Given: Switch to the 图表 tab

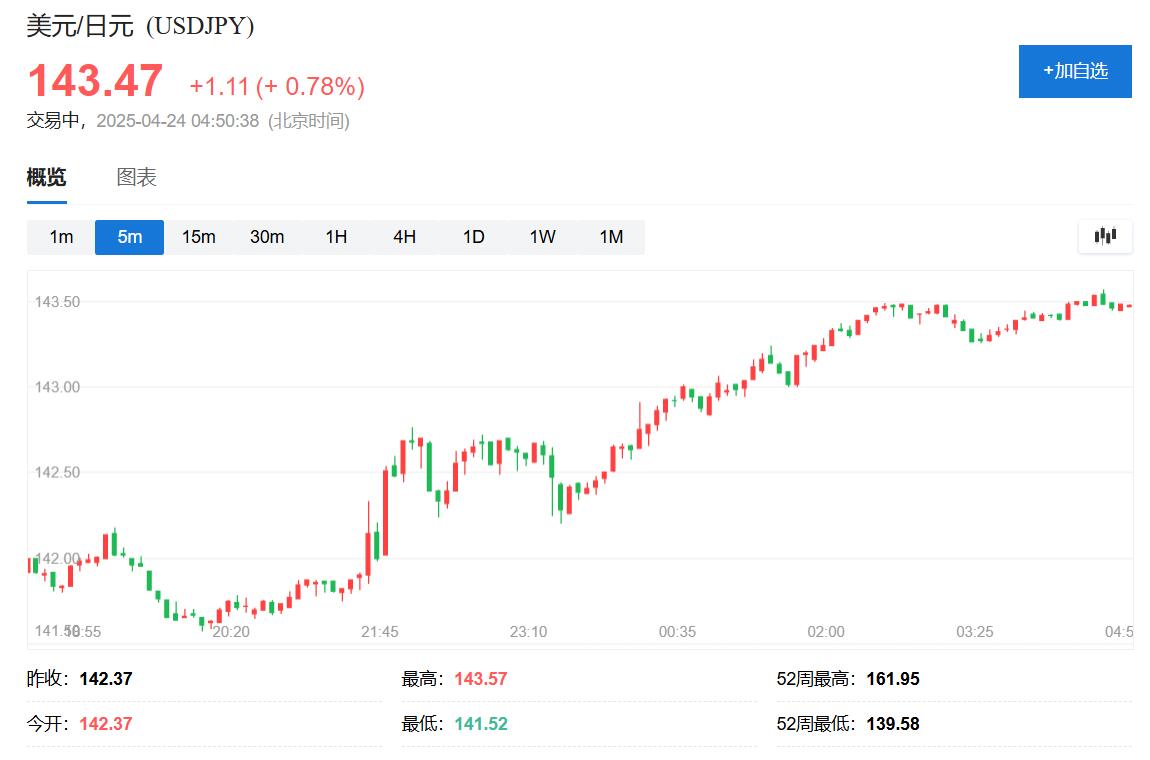Looking at the screenshot, I should pyautogui.click(x=137, y=178).
